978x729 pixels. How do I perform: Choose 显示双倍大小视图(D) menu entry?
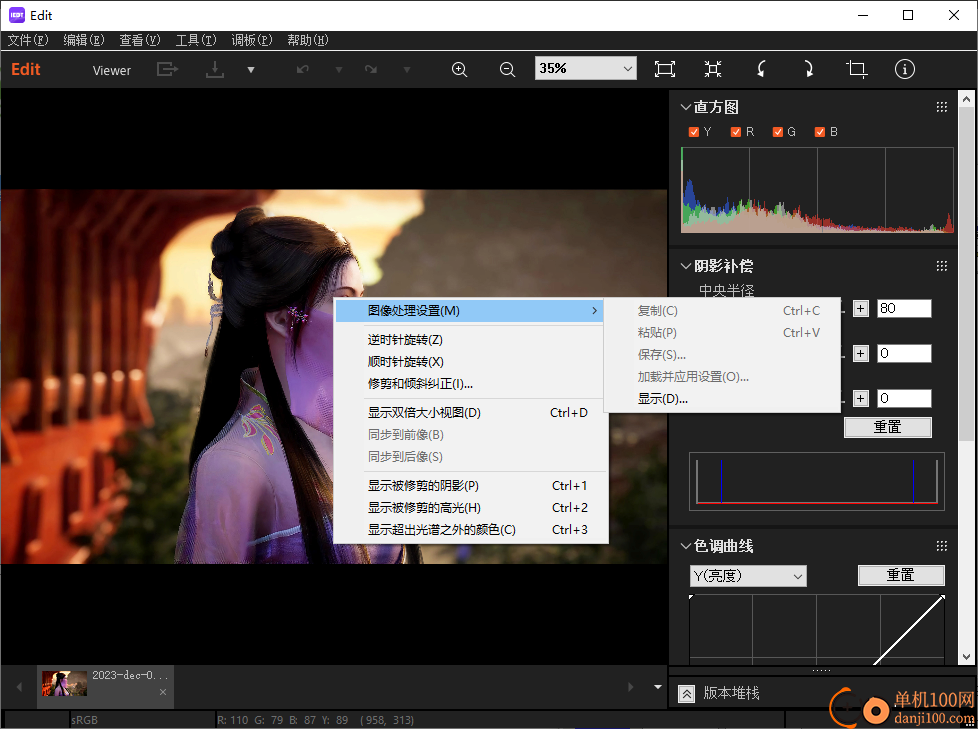[470, 413]
